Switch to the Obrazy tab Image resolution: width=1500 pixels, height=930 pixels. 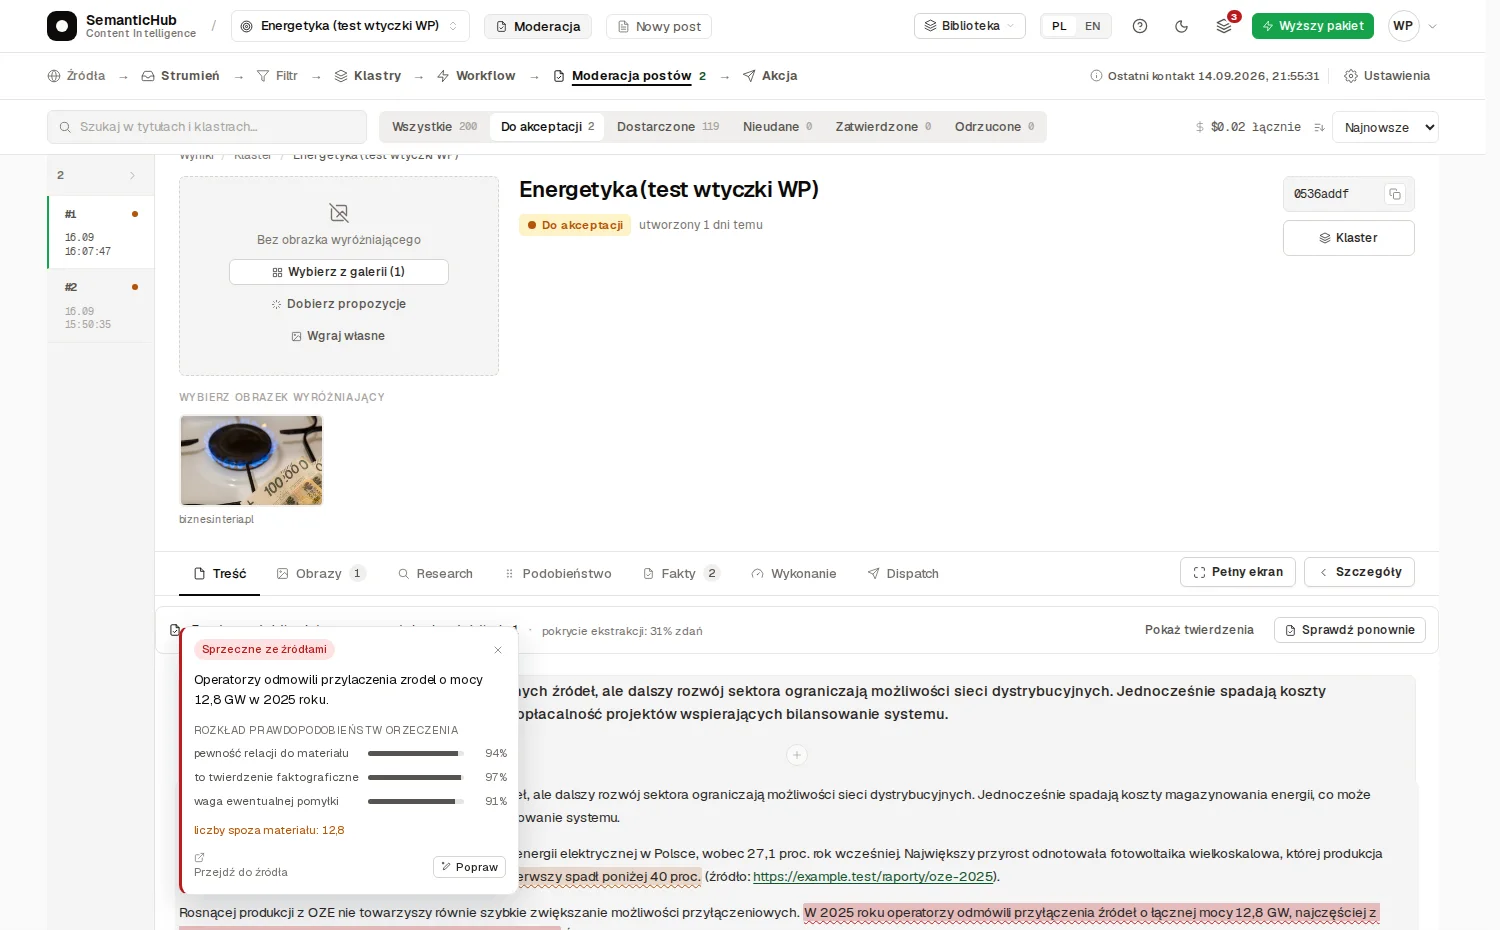pyautogui.click(x=321, y=574)
